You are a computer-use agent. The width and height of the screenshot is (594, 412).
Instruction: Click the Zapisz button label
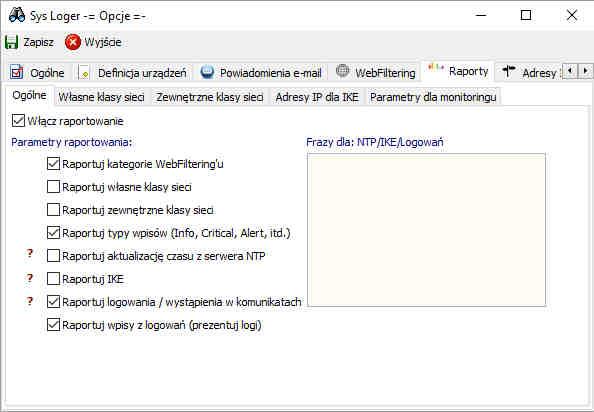[x=38, y=42]
